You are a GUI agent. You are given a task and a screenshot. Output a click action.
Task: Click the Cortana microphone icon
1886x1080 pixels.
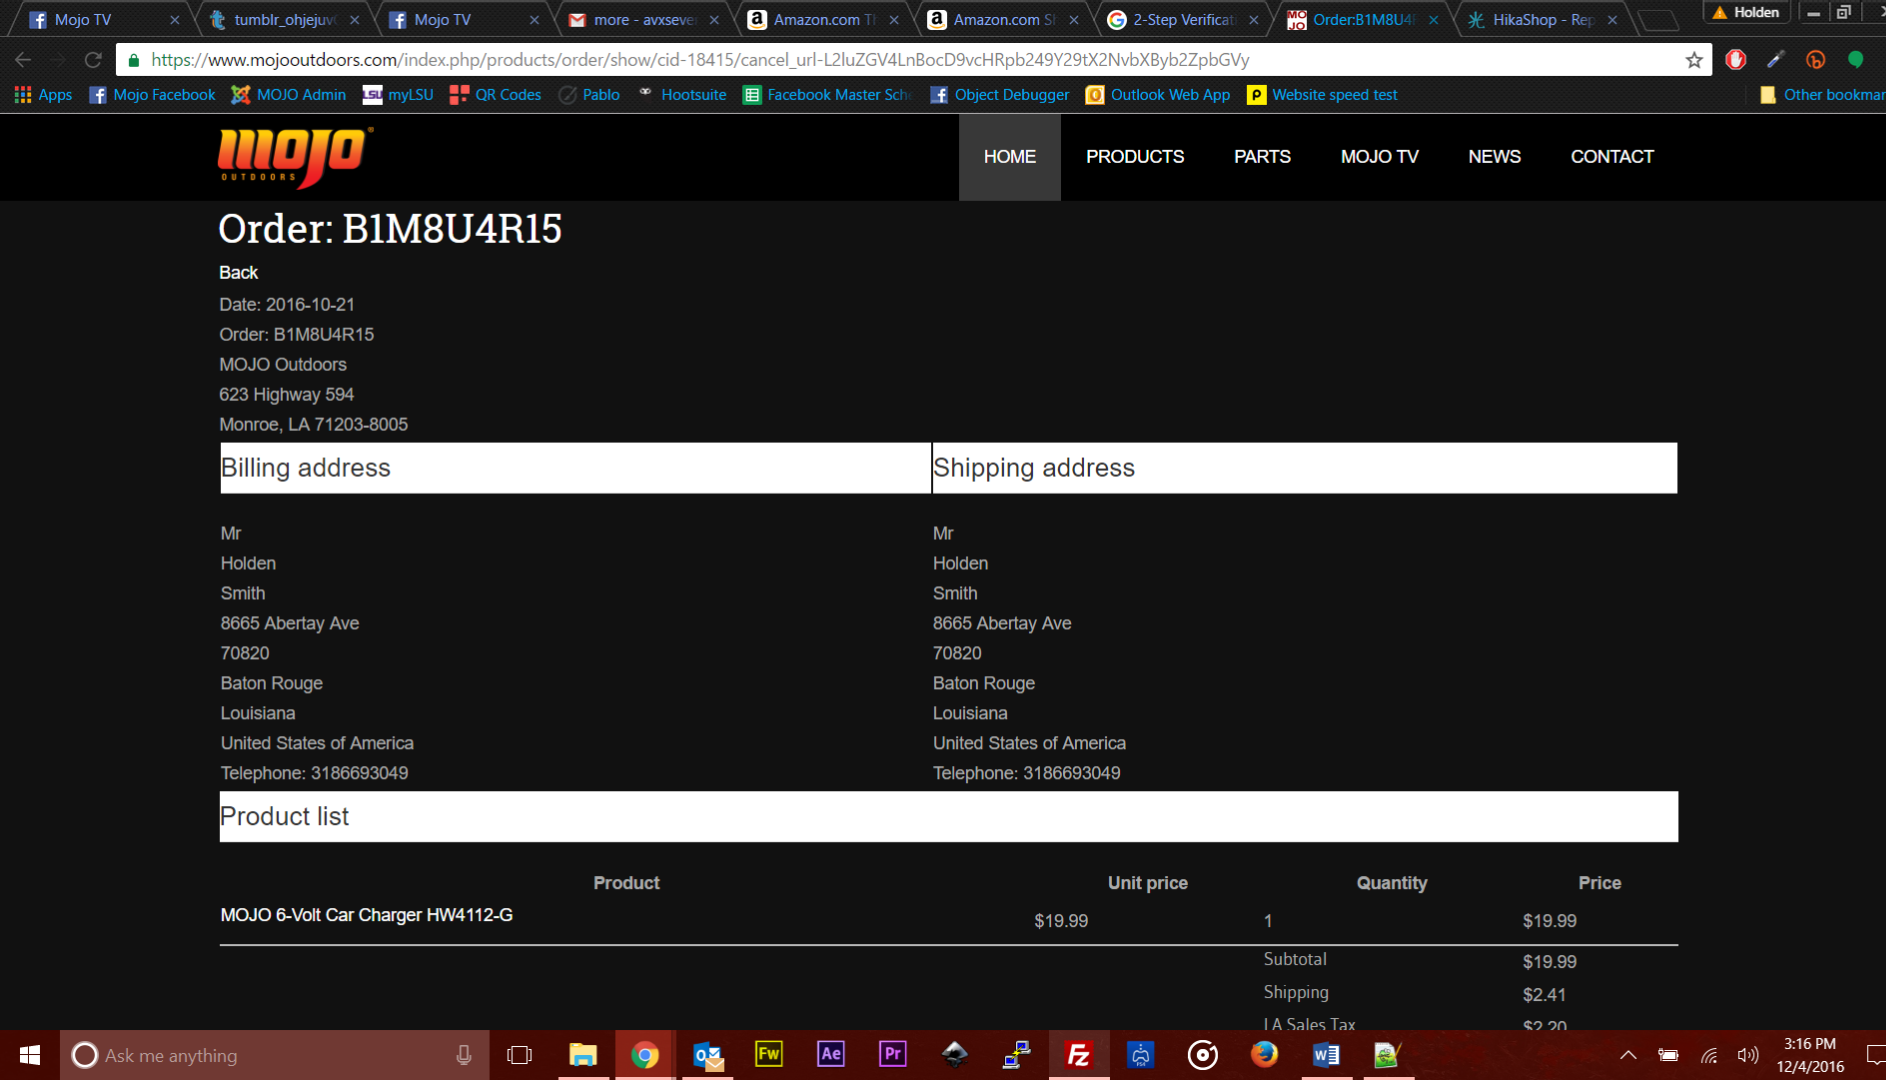(x=464, y=1055)
